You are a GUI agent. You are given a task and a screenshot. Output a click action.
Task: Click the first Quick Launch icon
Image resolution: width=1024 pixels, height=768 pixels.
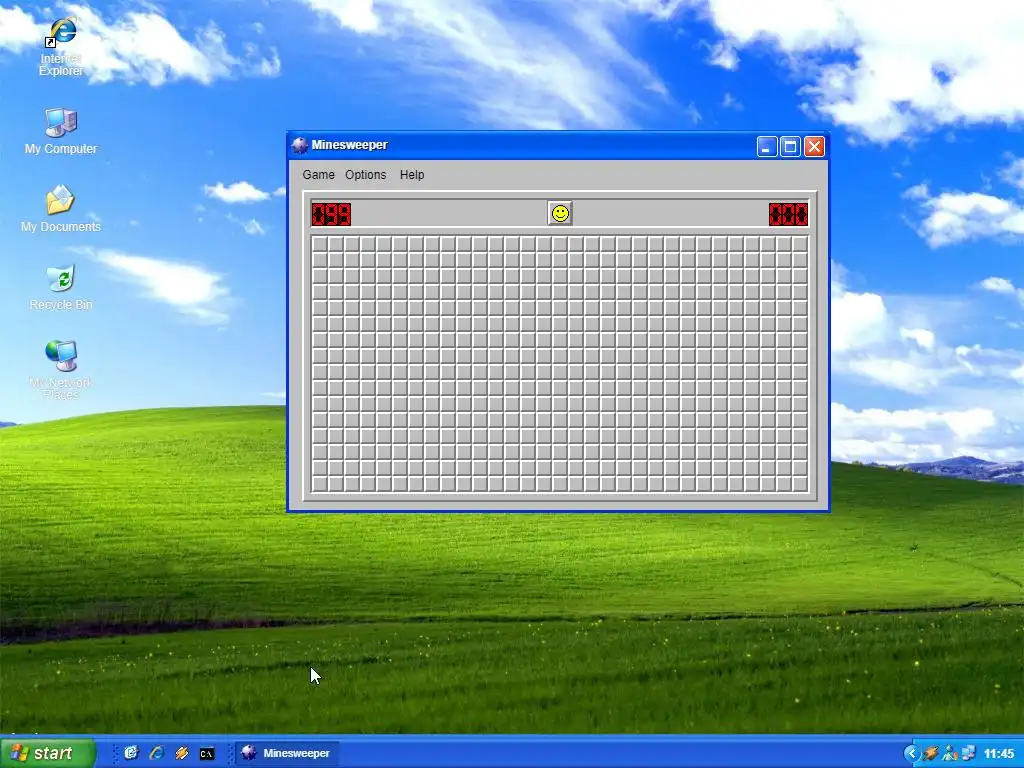coord(131,753)
